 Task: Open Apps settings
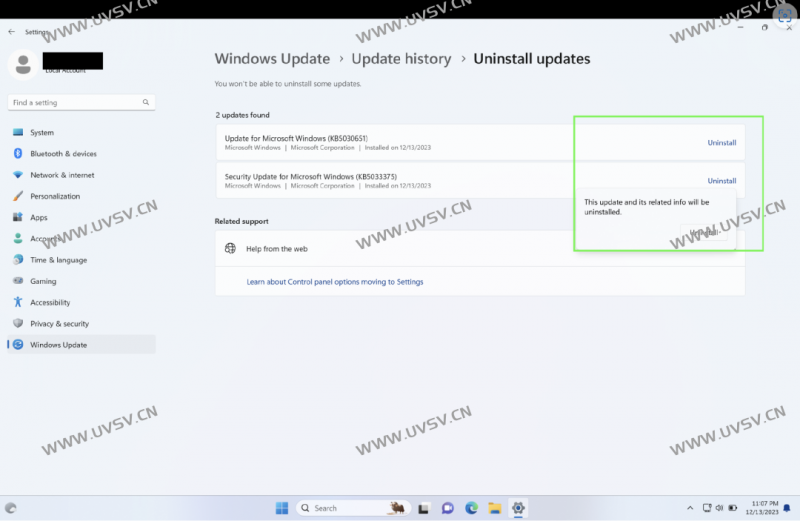tap(82, 217)
